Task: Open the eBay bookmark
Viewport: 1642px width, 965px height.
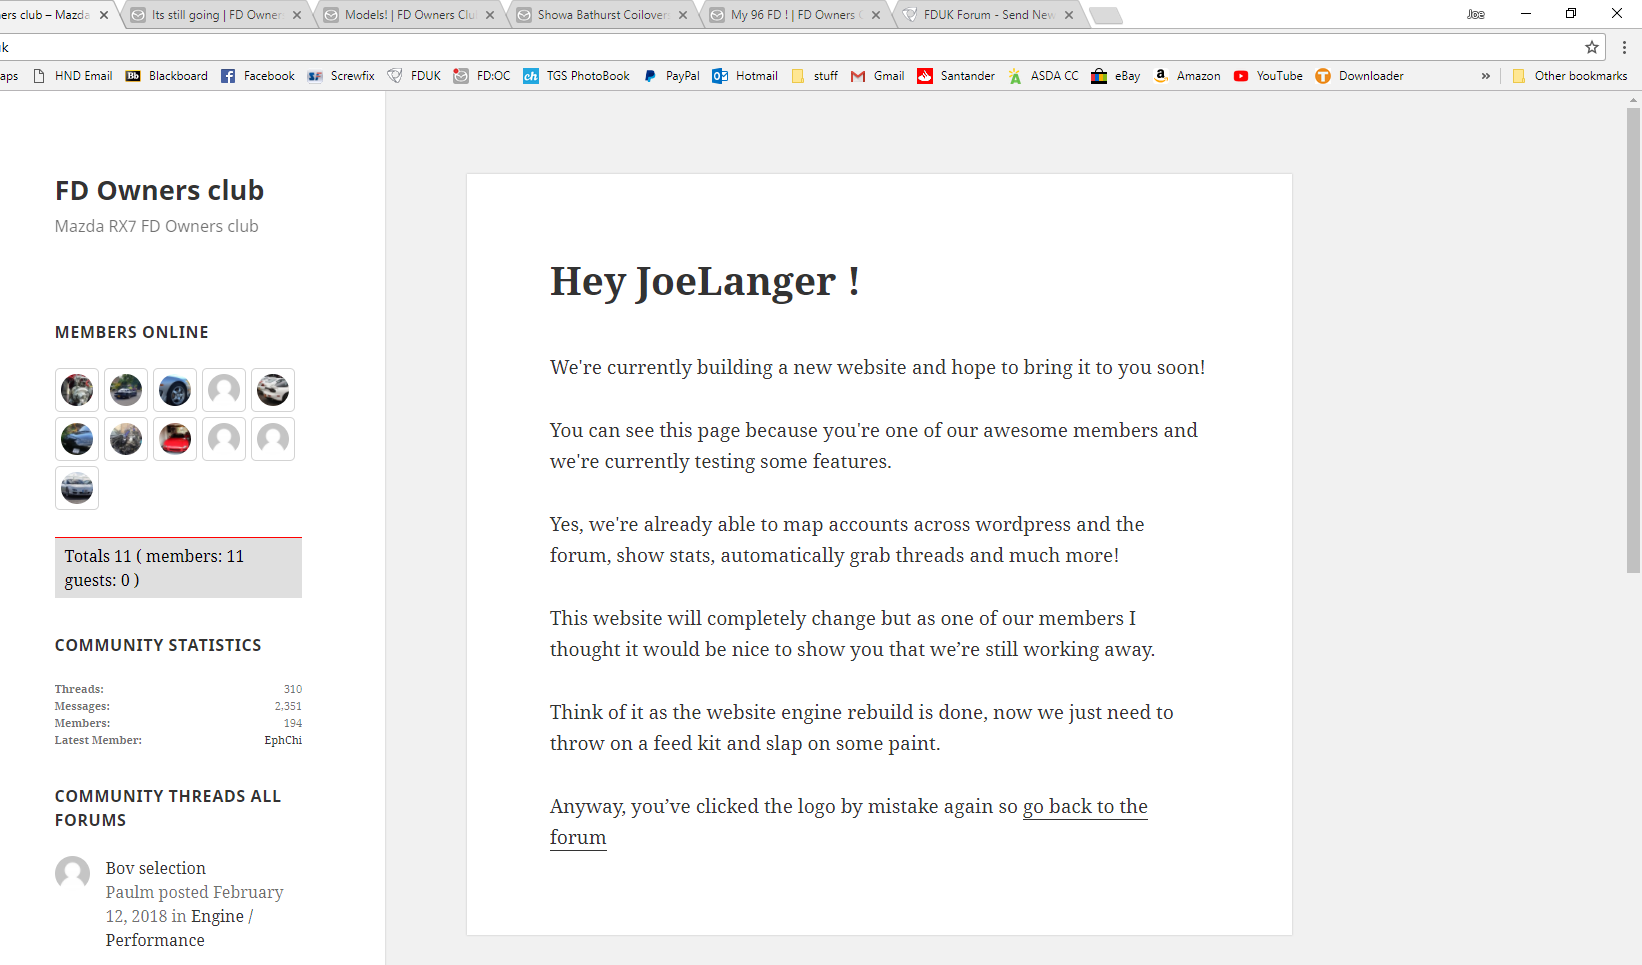Action: click(x=1116, y=76)
